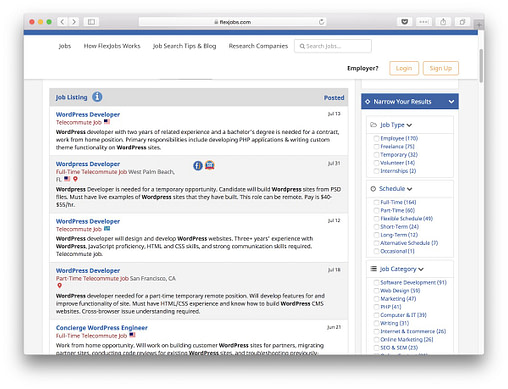The image size is (508, 389).
Task: Open the three-dots extension button
Action: pos(424,22)
